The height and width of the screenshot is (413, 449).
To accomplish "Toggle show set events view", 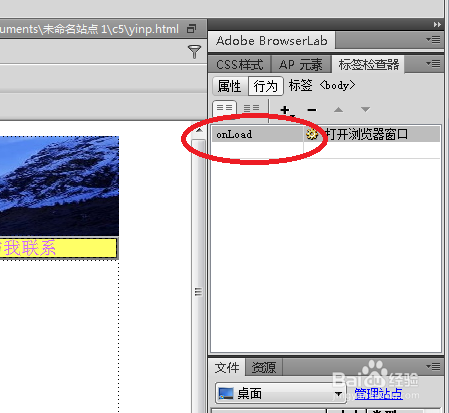I will click(224, 108).
